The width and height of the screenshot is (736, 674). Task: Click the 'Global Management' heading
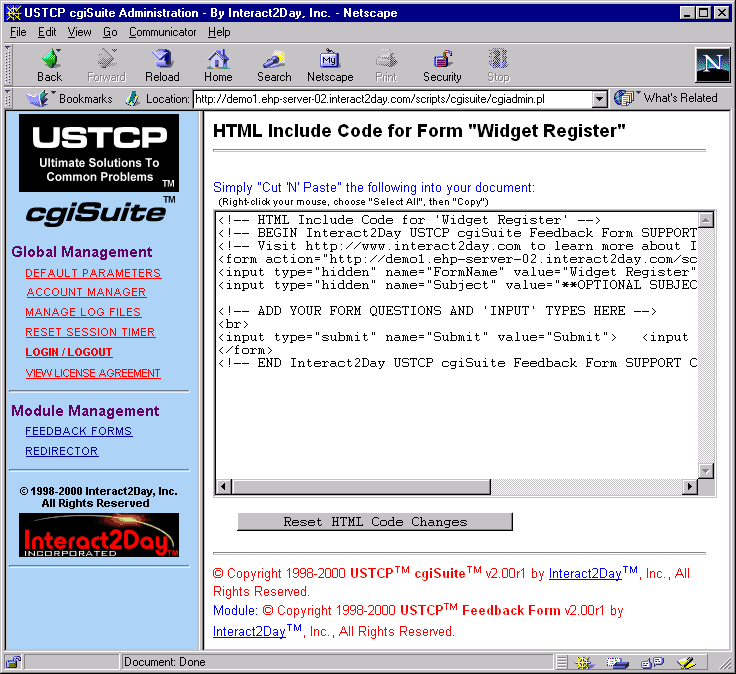pos(82,252)
